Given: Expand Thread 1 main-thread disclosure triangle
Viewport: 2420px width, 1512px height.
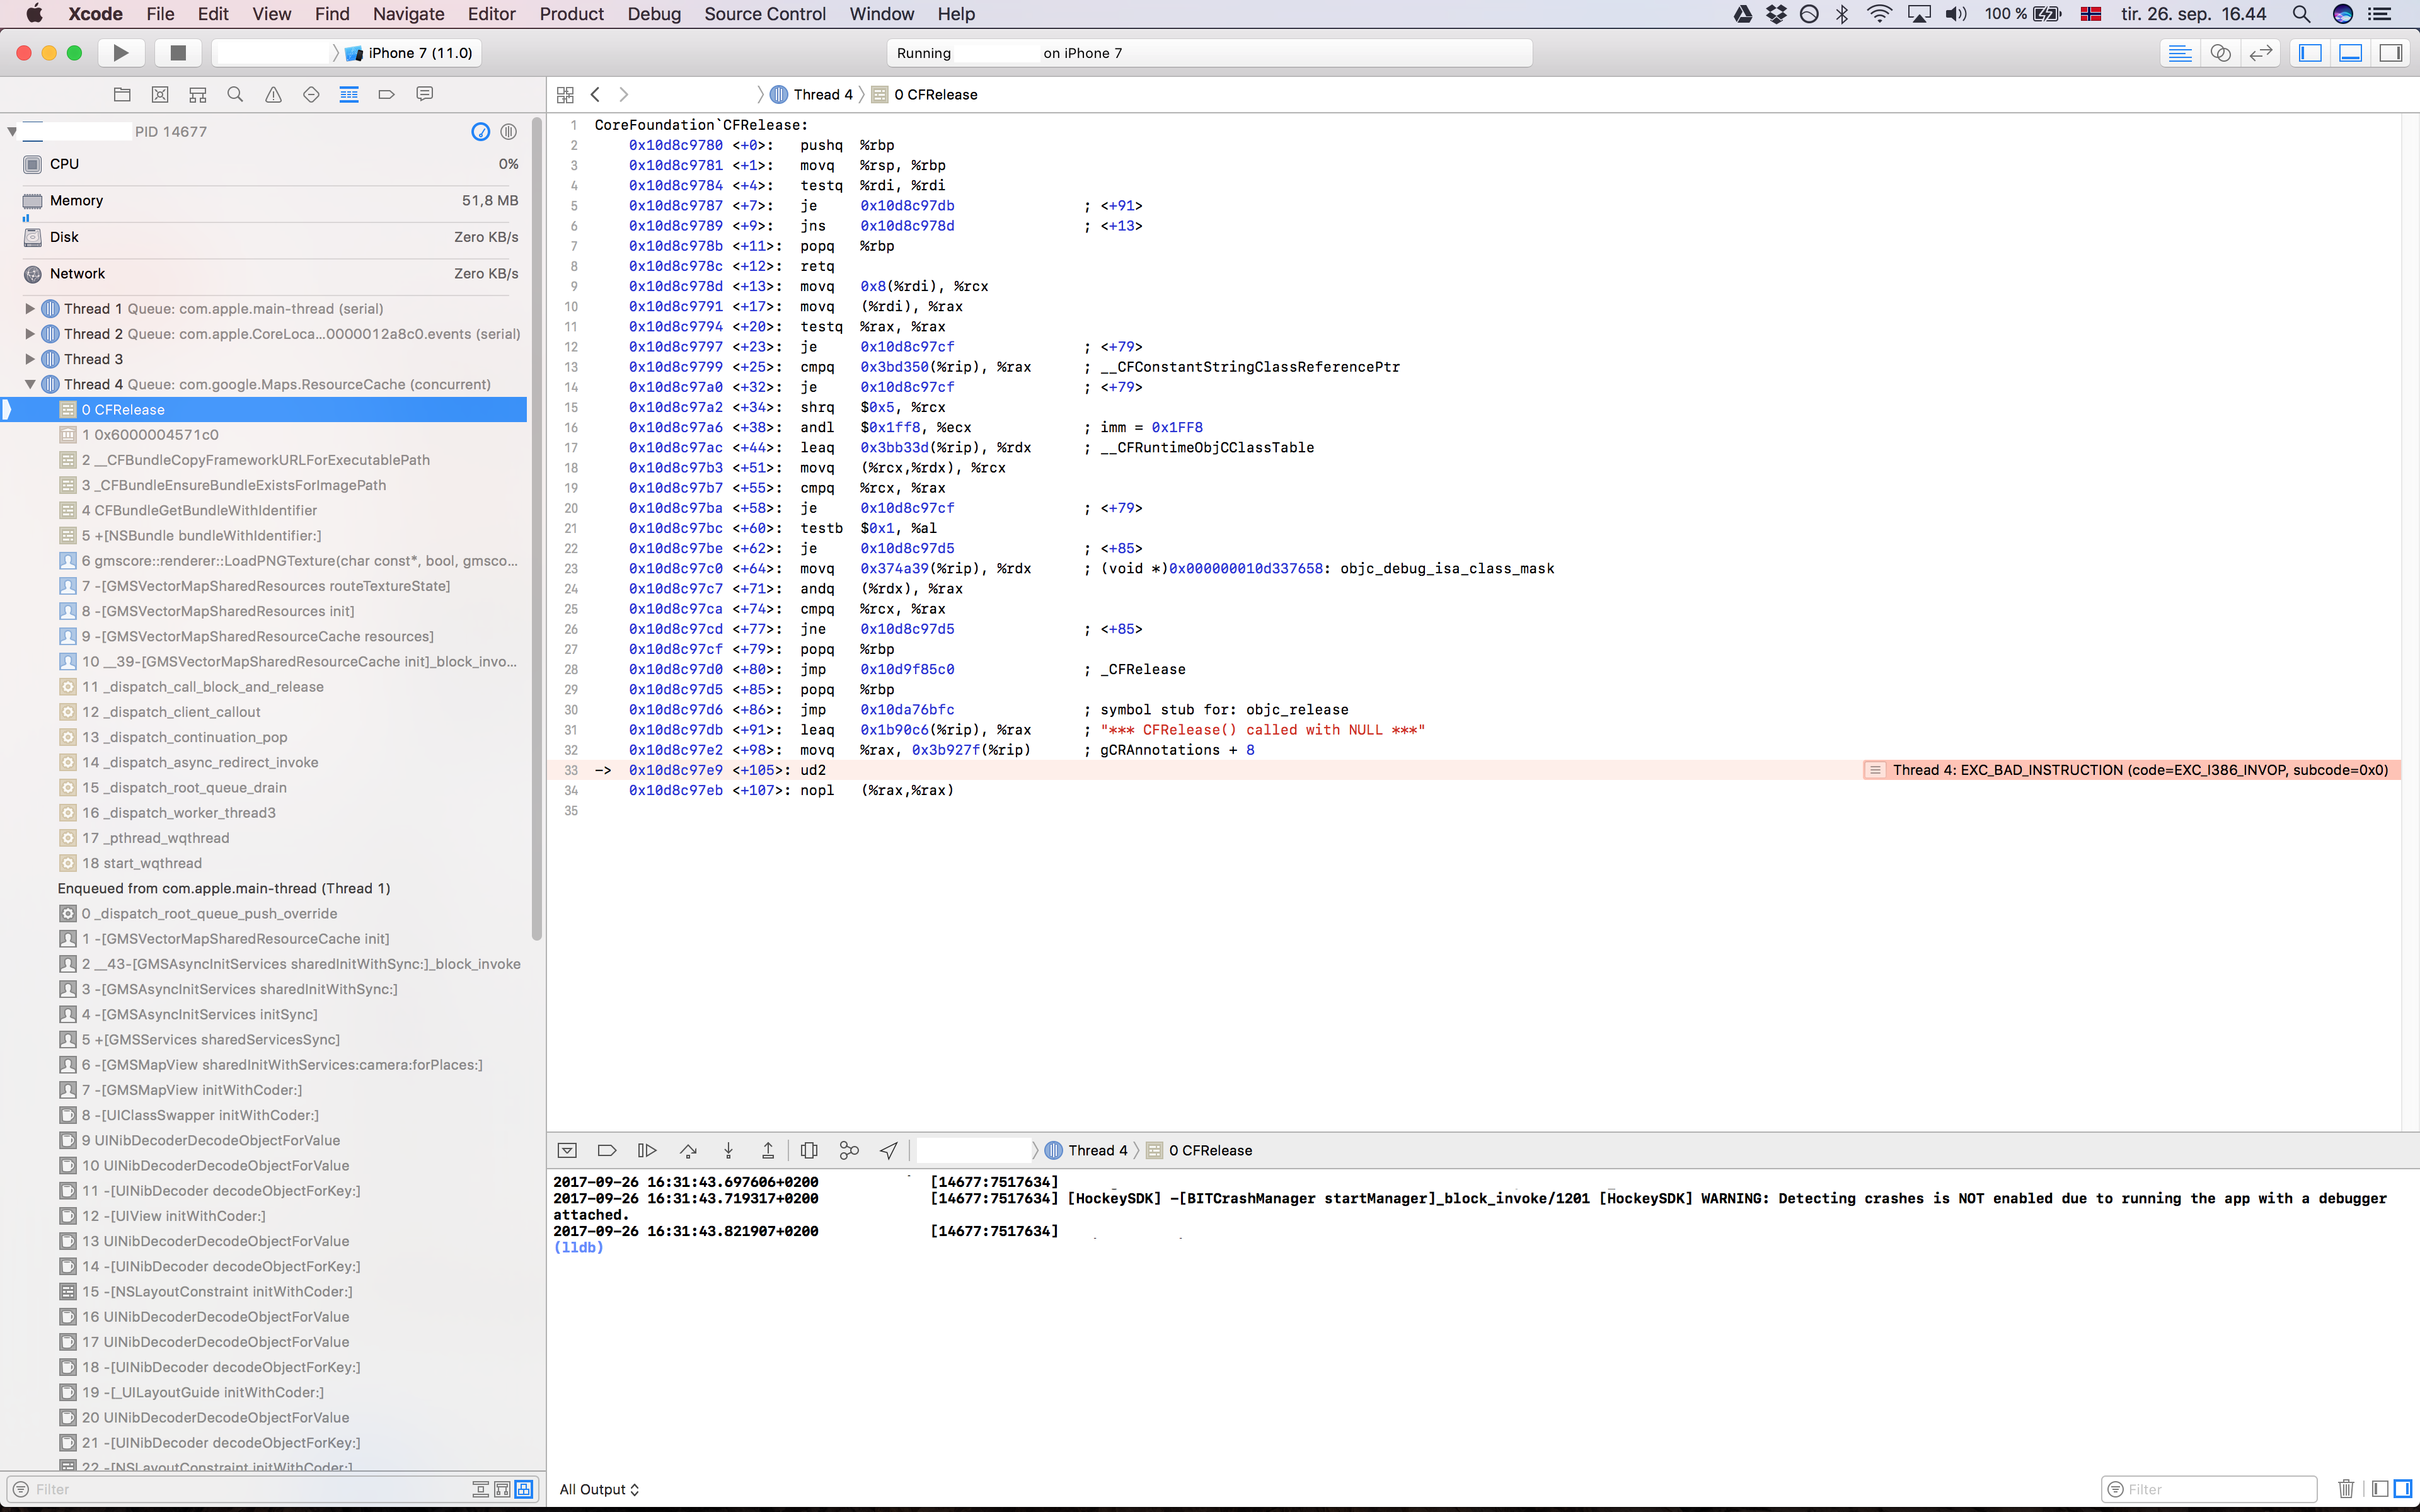Looking at the screenshot, I should tap(30, 309).
